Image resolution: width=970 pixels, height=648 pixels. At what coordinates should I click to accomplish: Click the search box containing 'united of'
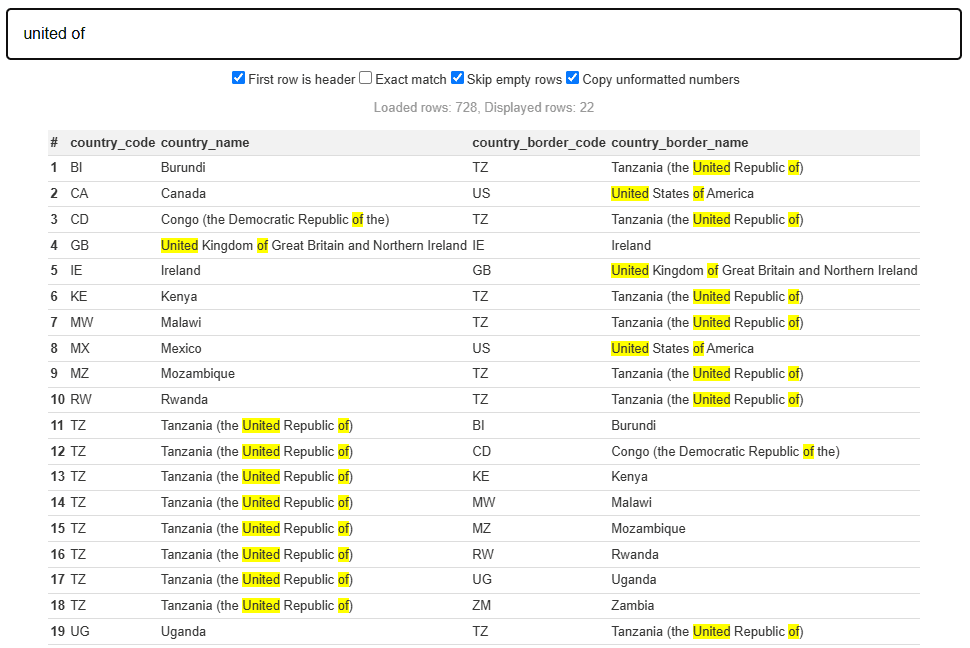click(x=484, y=34)
